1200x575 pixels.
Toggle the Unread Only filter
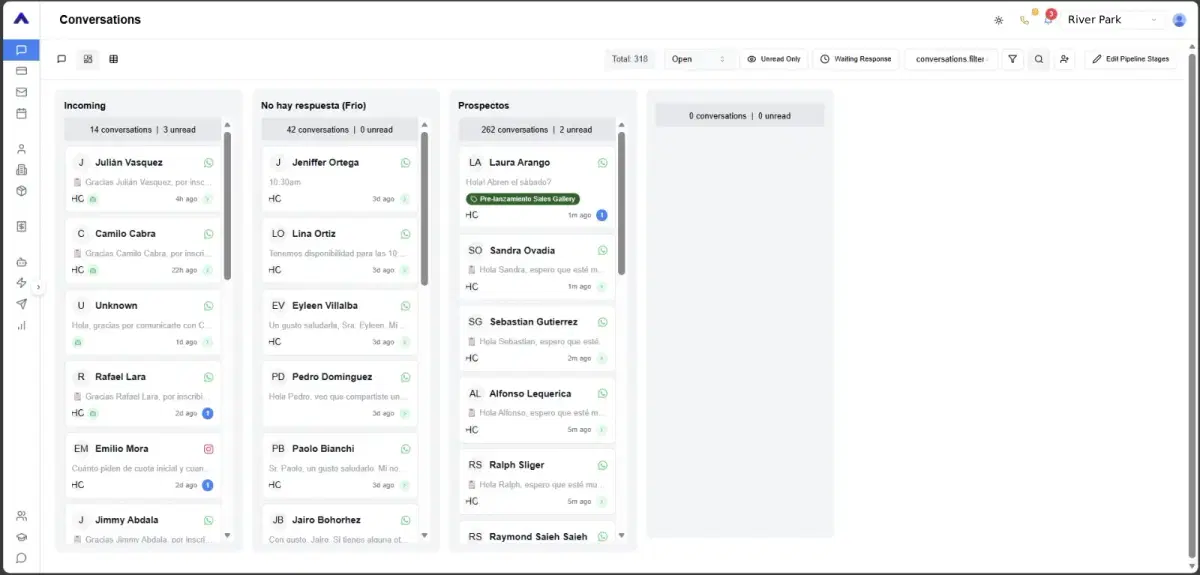[773, 59]
